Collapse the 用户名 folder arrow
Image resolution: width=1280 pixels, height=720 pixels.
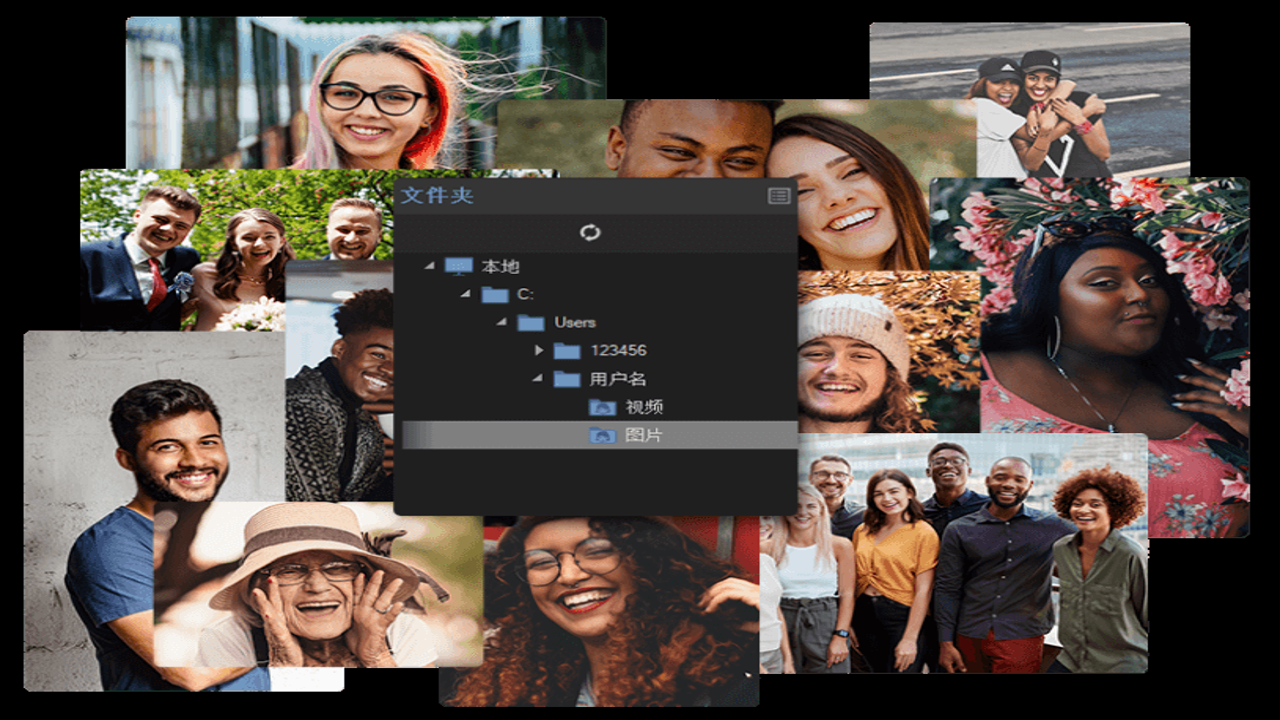[x=537, y=378]
